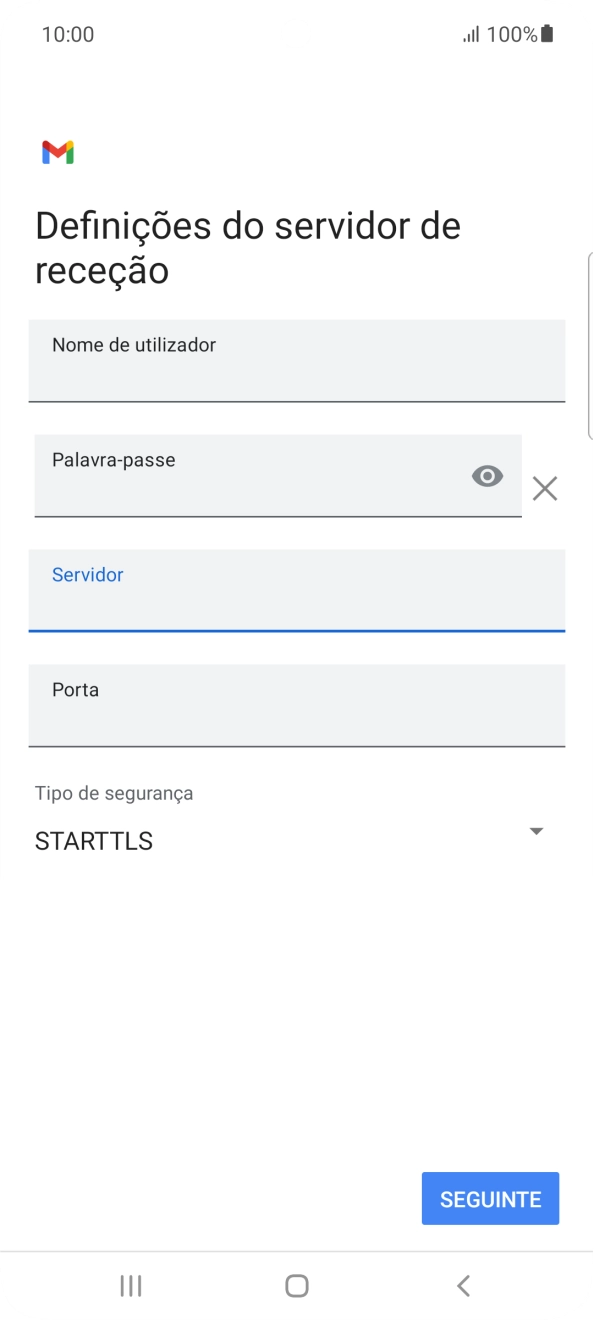Click the Gmail logo icon

[x=59, y=152]
